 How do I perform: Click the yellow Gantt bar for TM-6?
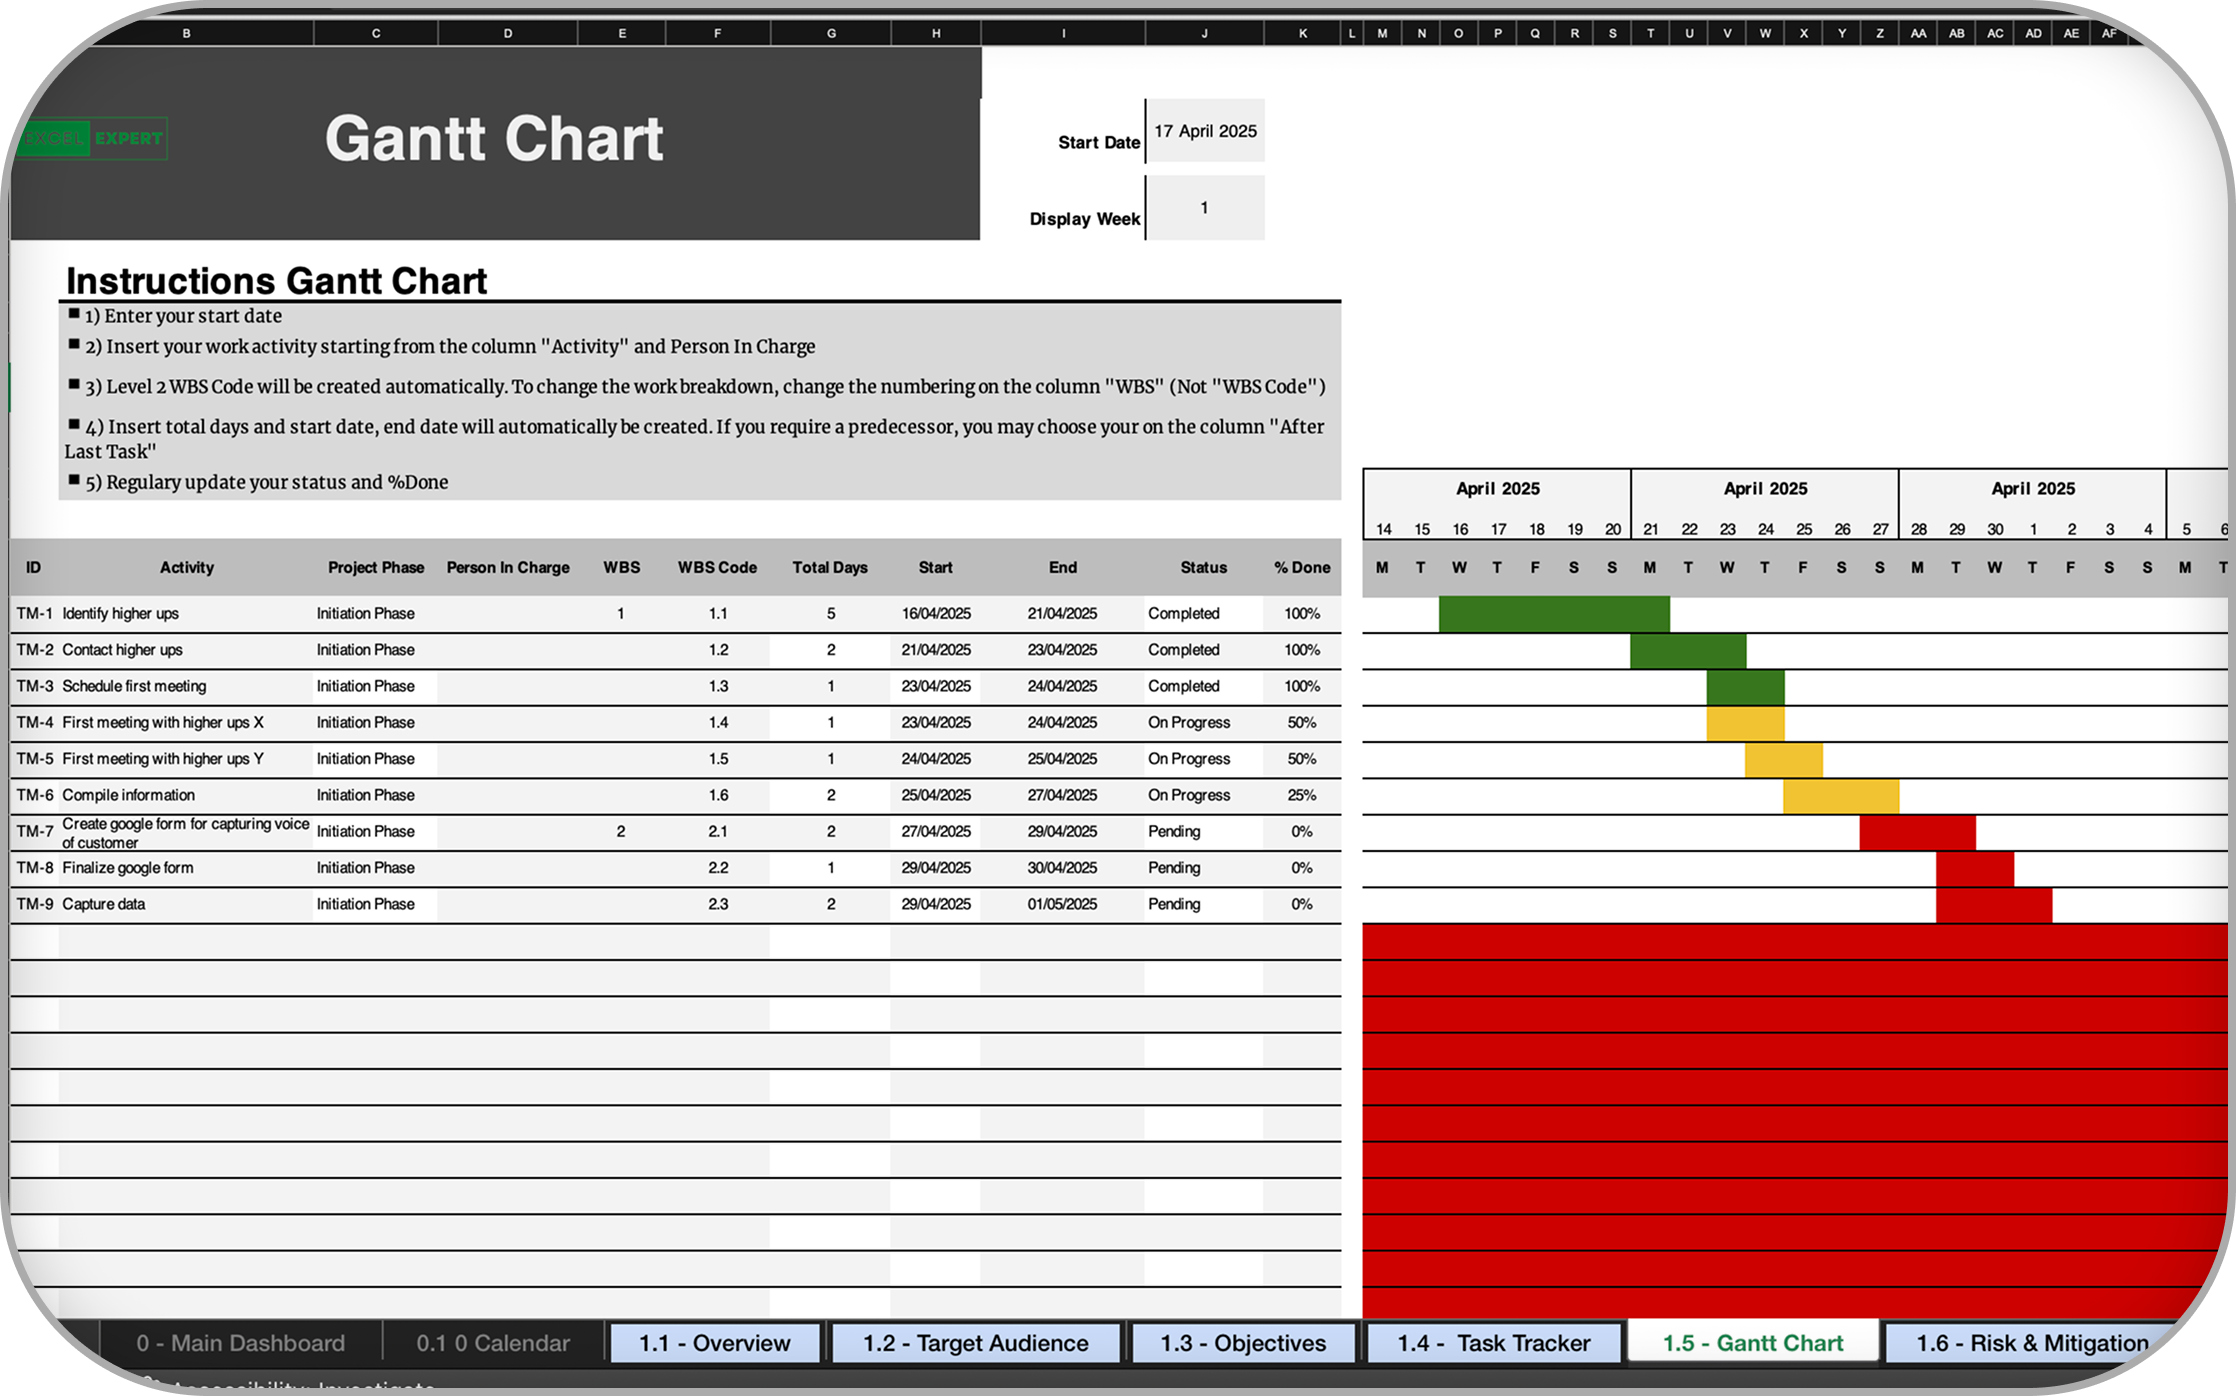coord(1840,796)
